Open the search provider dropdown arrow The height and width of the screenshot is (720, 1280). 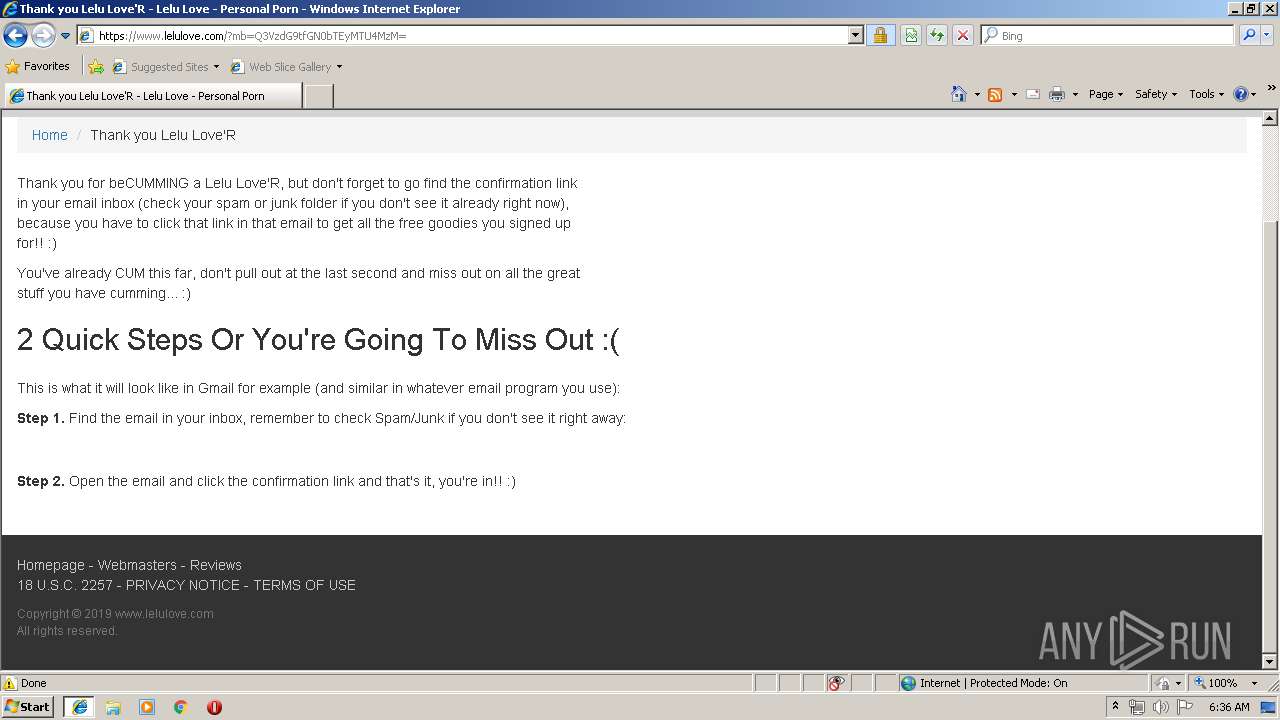pyautogui.click(x=1267, y=35)
